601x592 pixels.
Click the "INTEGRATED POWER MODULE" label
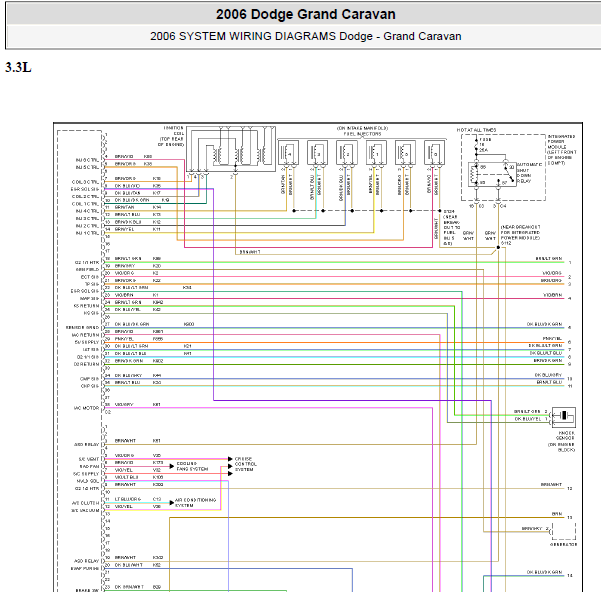562,141
